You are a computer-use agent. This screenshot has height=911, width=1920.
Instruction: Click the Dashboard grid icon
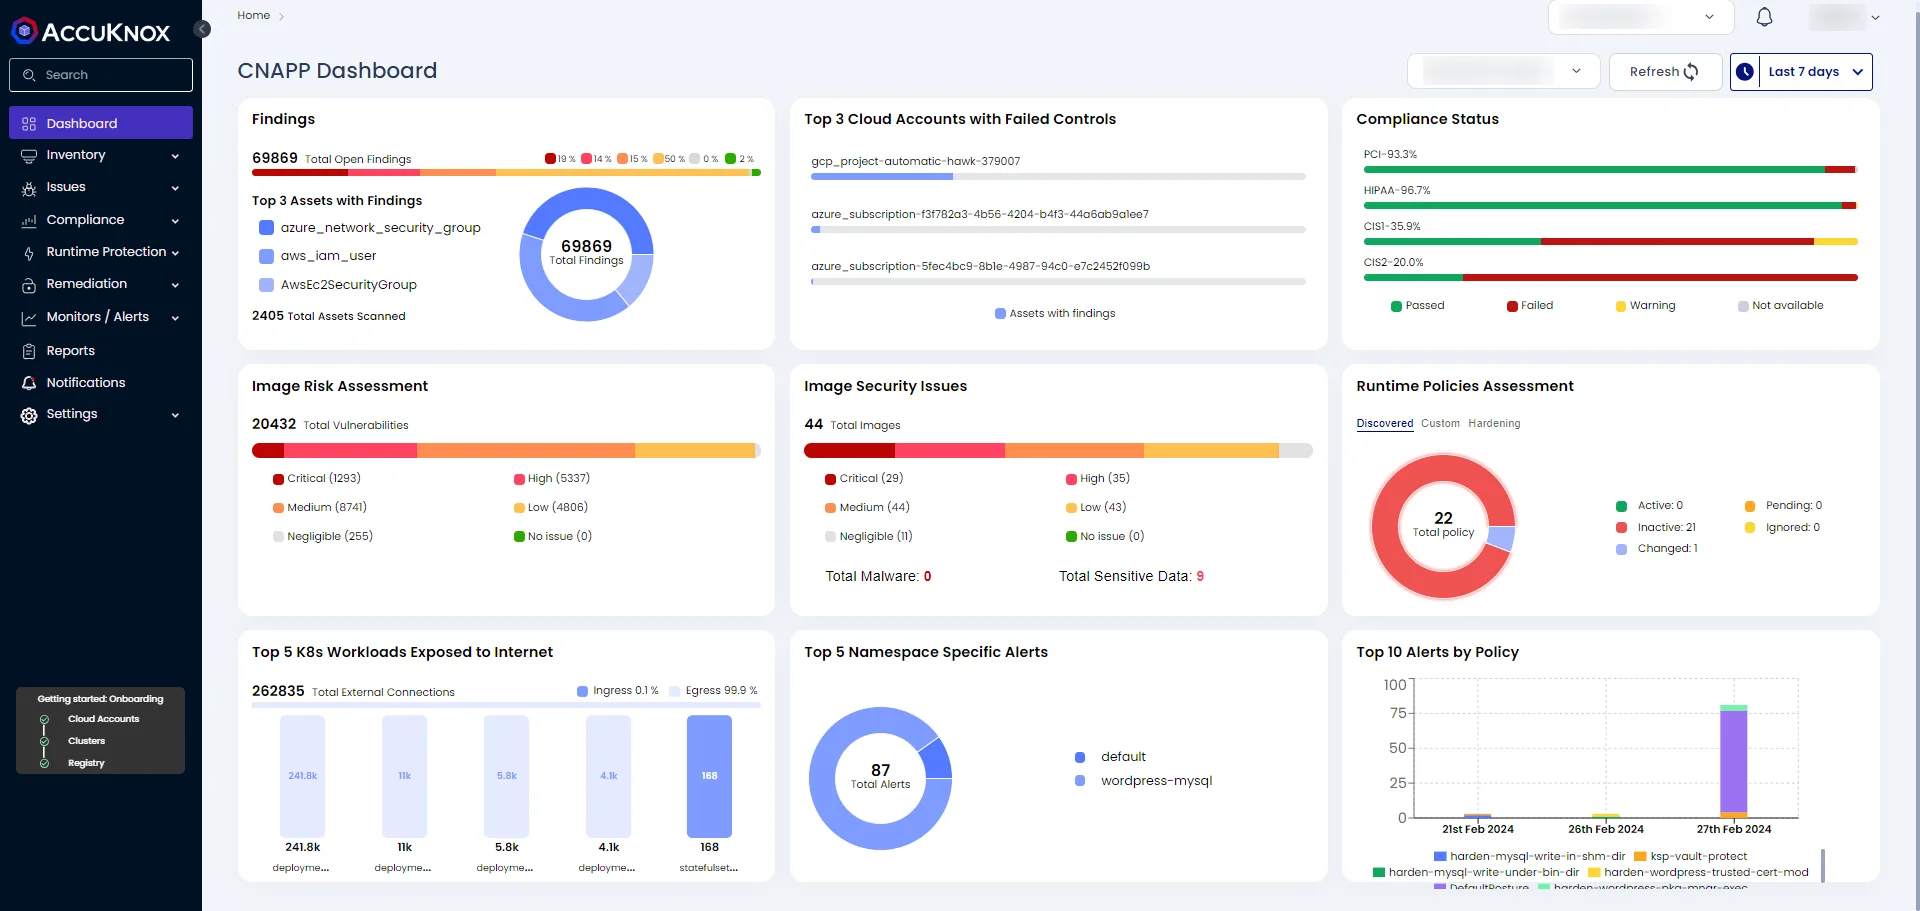pyautogui.click(x=29, y=124)
